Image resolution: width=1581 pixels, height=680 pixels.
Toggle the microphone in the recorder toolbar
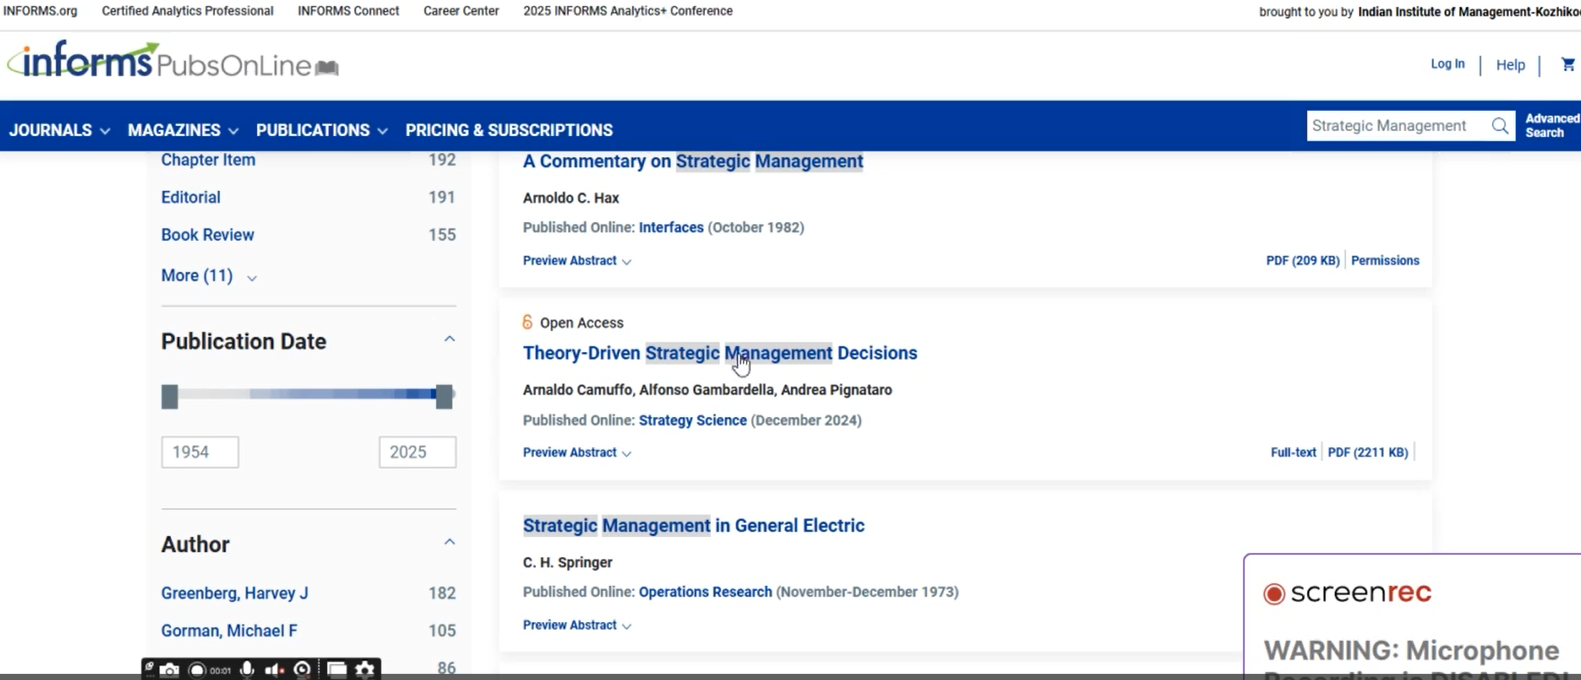(x=247, y=670)
